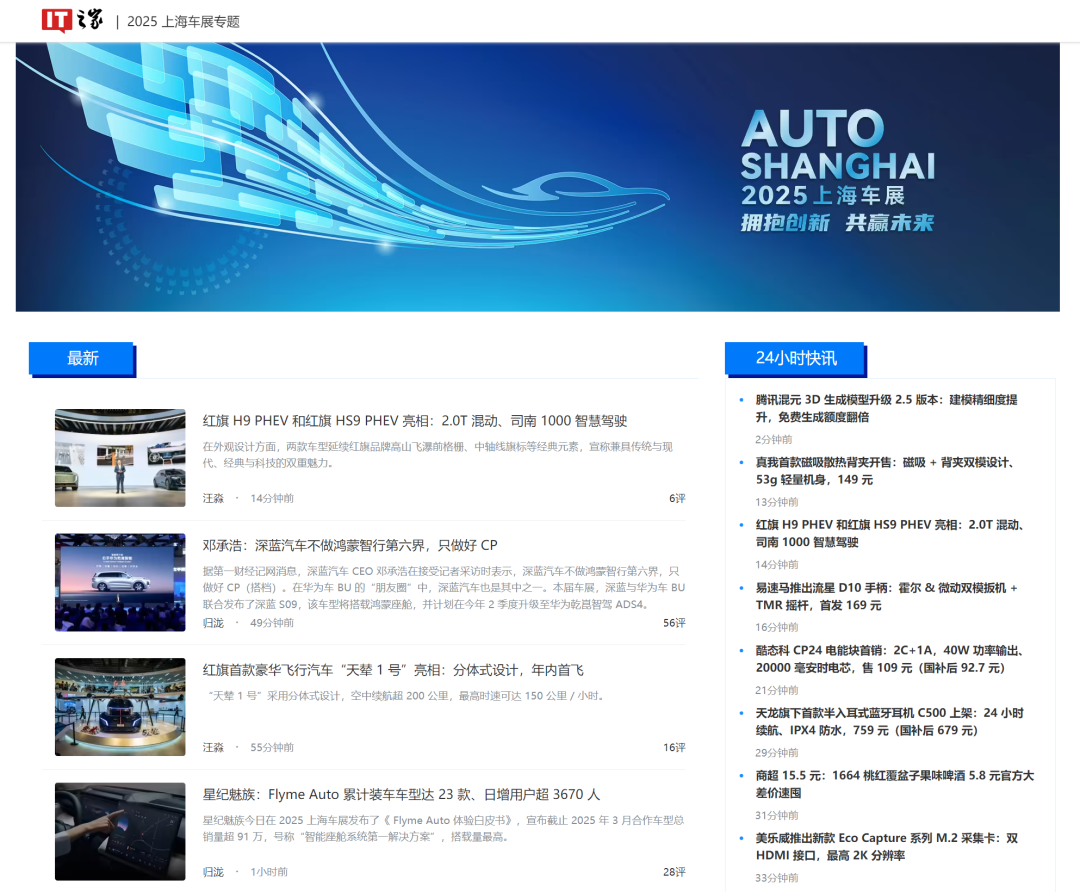Open 易速马流星 D10 手柄 quick news
The height and width of the screenshot is (892, 1080).
(886, 596)
